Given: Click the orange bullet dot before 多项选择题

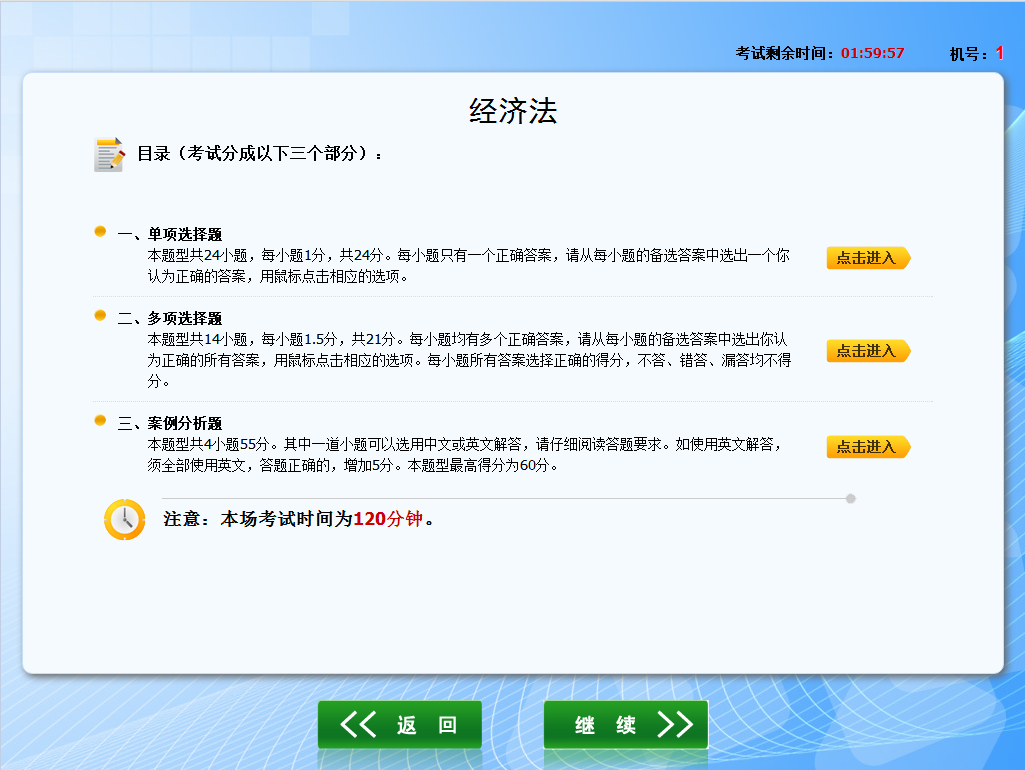Looking at the screenshot, I should coord(98,317).
